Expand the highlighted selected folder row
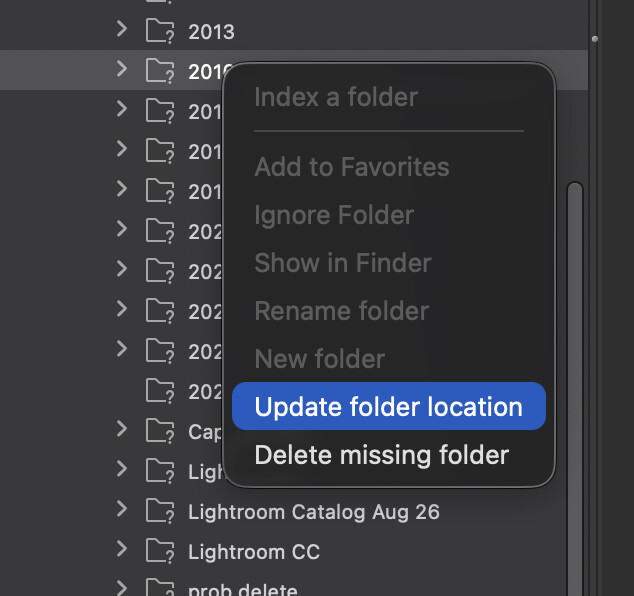This screenshot has height=596, width=634. [x=122, y=69]
